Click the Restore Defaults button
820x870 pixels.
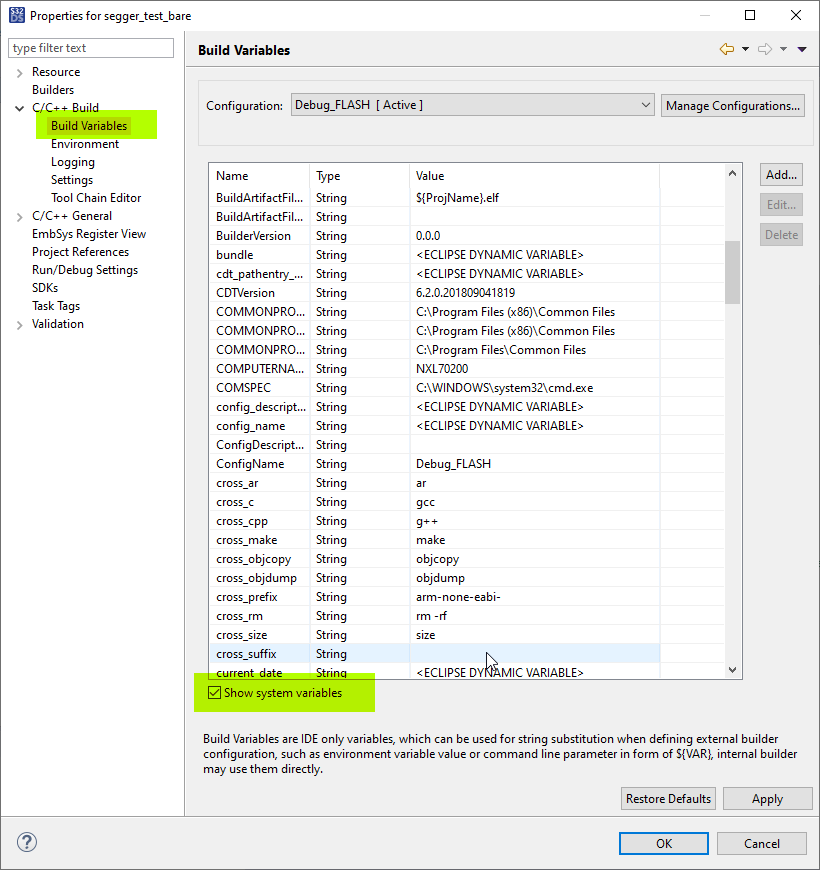(x=668, y=798)
